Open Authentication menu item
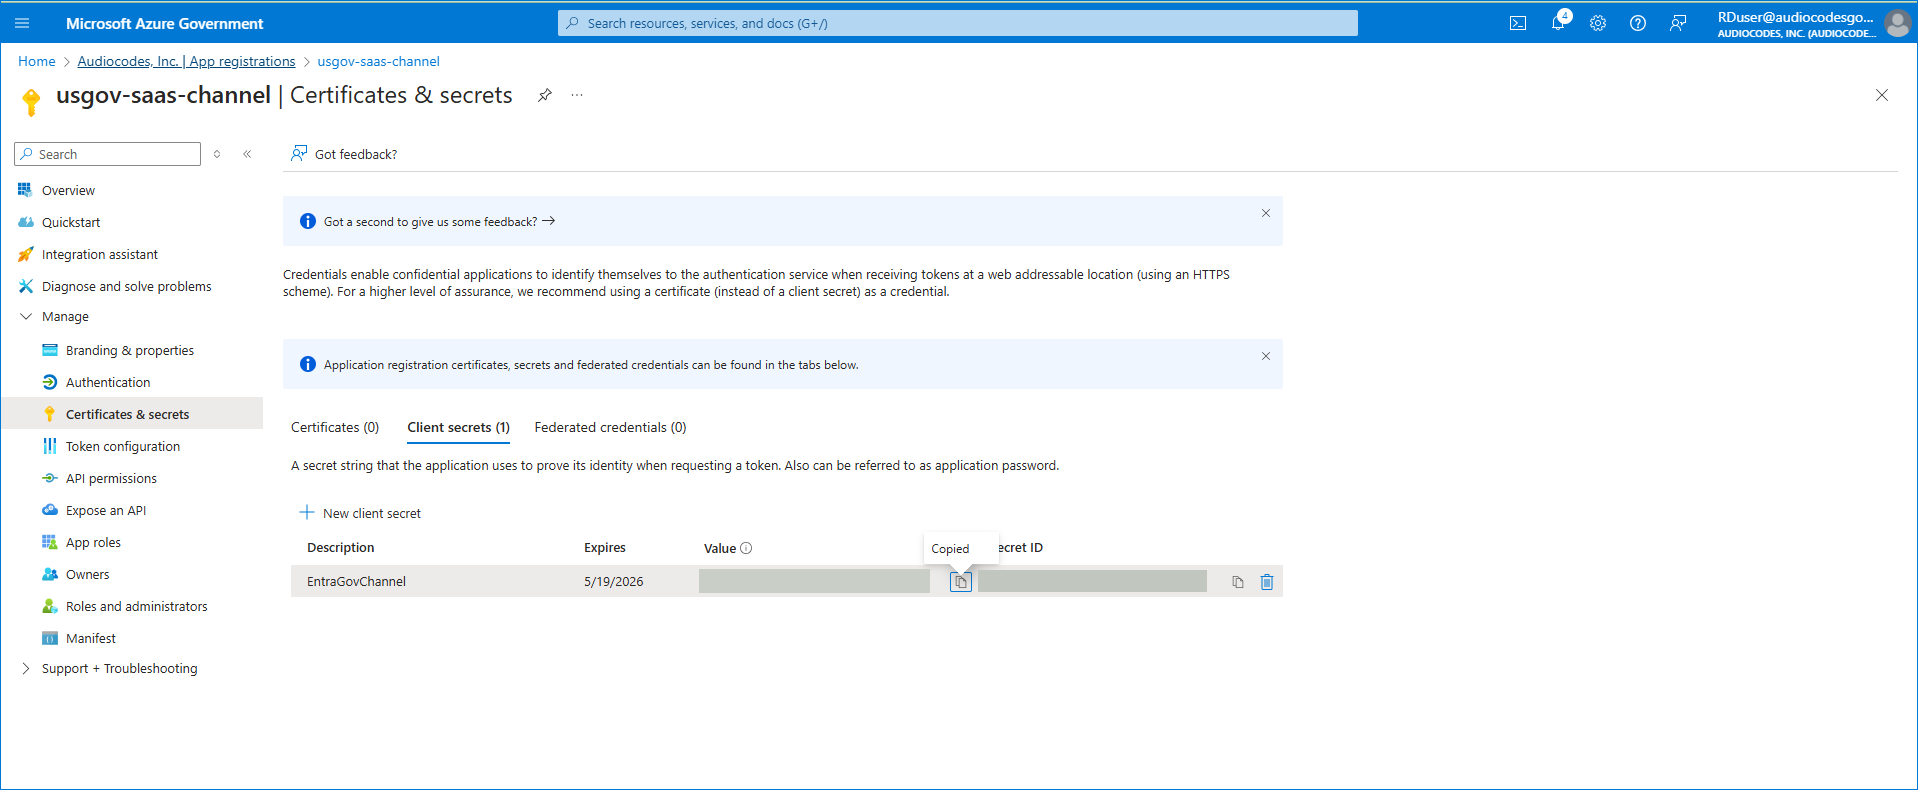The width and height of the screenshot is (1918, 790). point(108,382)
